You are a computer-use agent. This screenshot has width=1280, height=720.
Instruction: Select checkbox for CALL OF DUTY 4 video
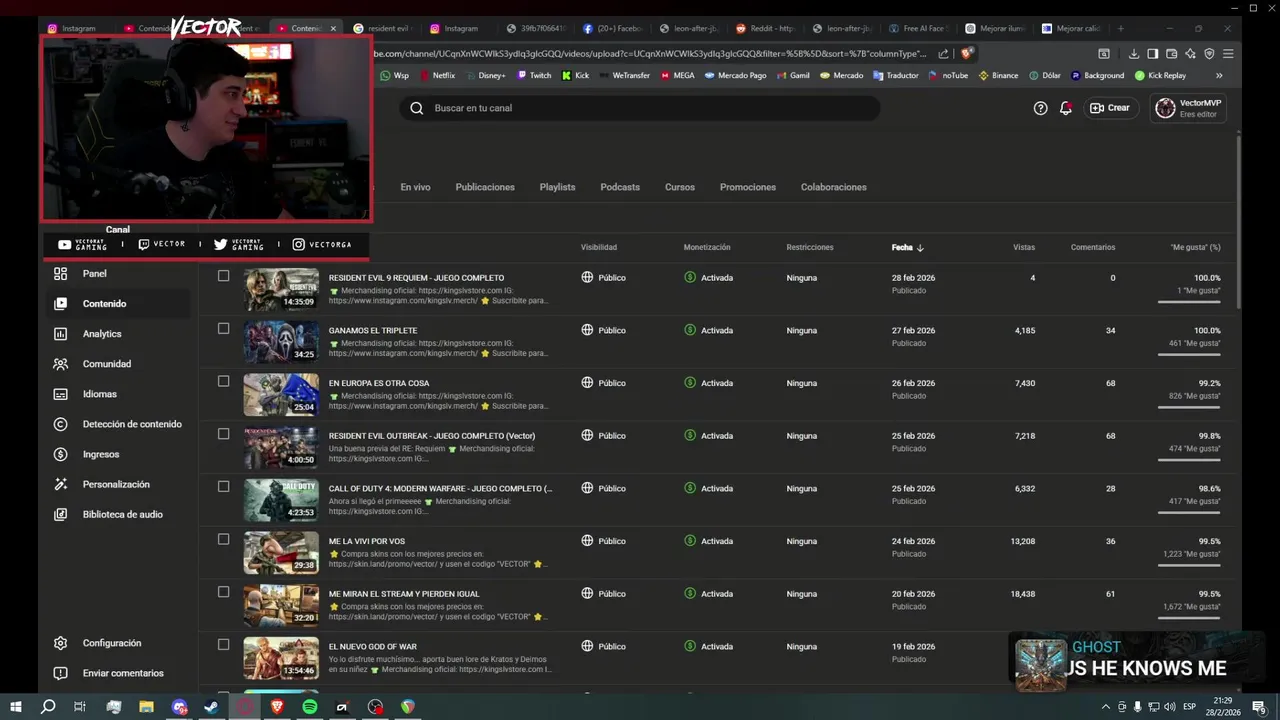(x=223, y=487)
